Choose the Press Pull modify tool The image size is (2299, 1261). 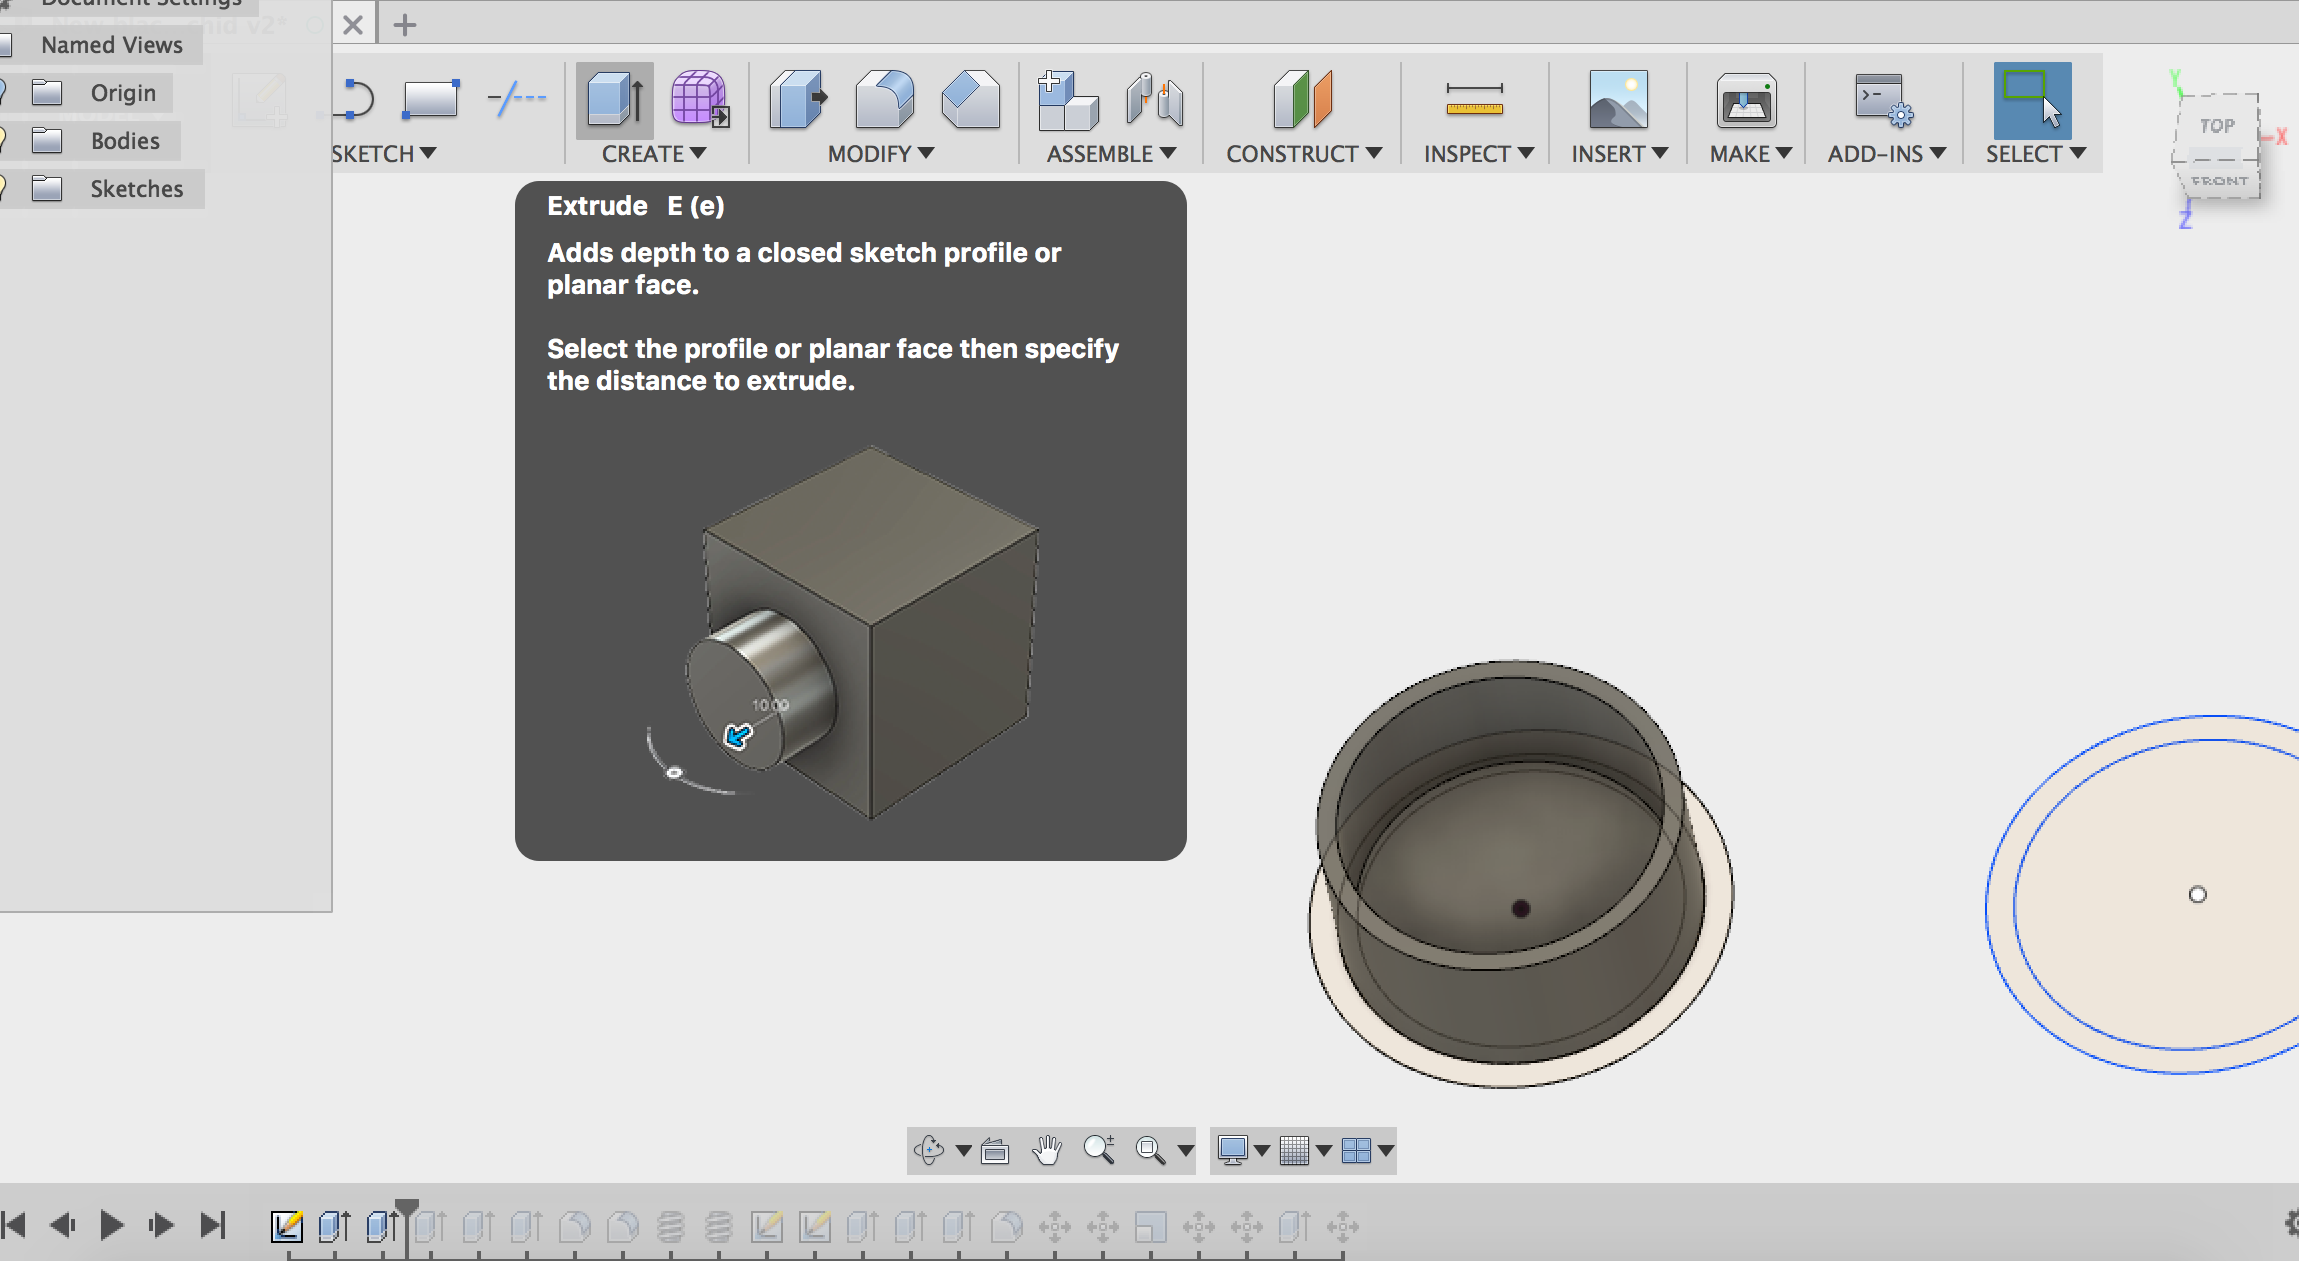(798, 99)
